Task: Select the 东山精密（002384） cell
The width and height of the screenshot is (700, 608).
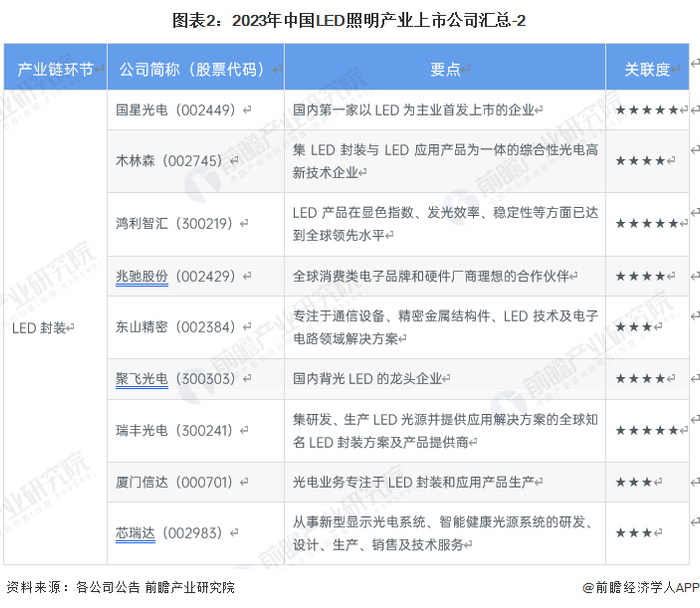Action: point(196,327)
